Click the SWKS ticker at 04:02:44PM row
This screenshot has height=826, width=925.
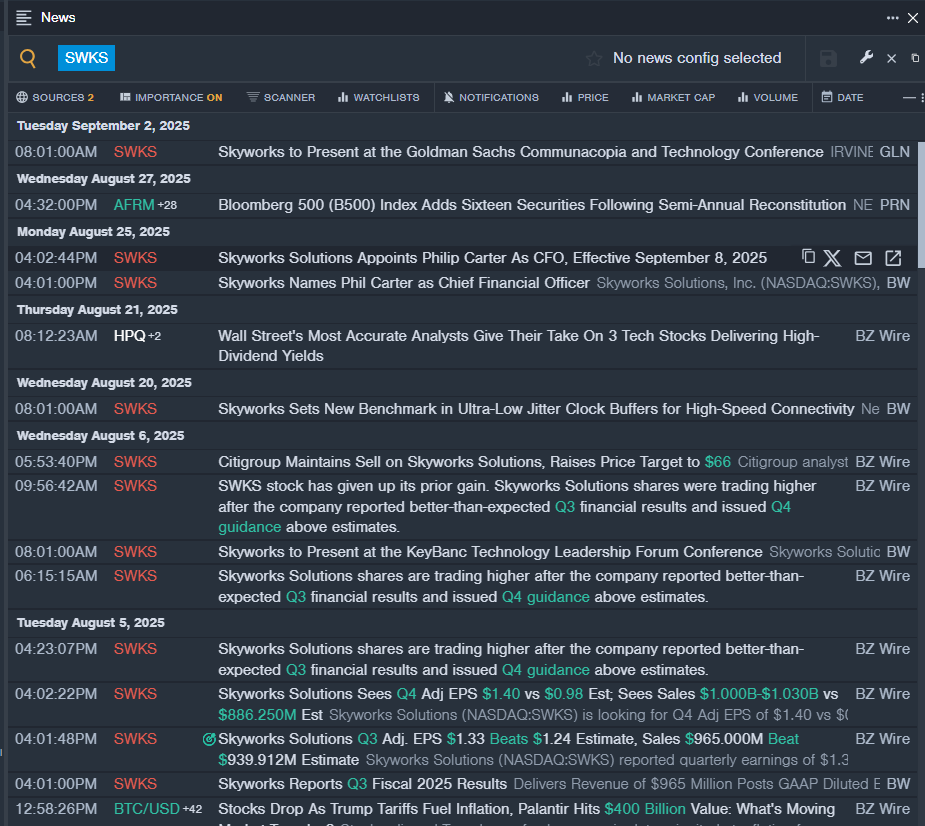click(135, 258)
